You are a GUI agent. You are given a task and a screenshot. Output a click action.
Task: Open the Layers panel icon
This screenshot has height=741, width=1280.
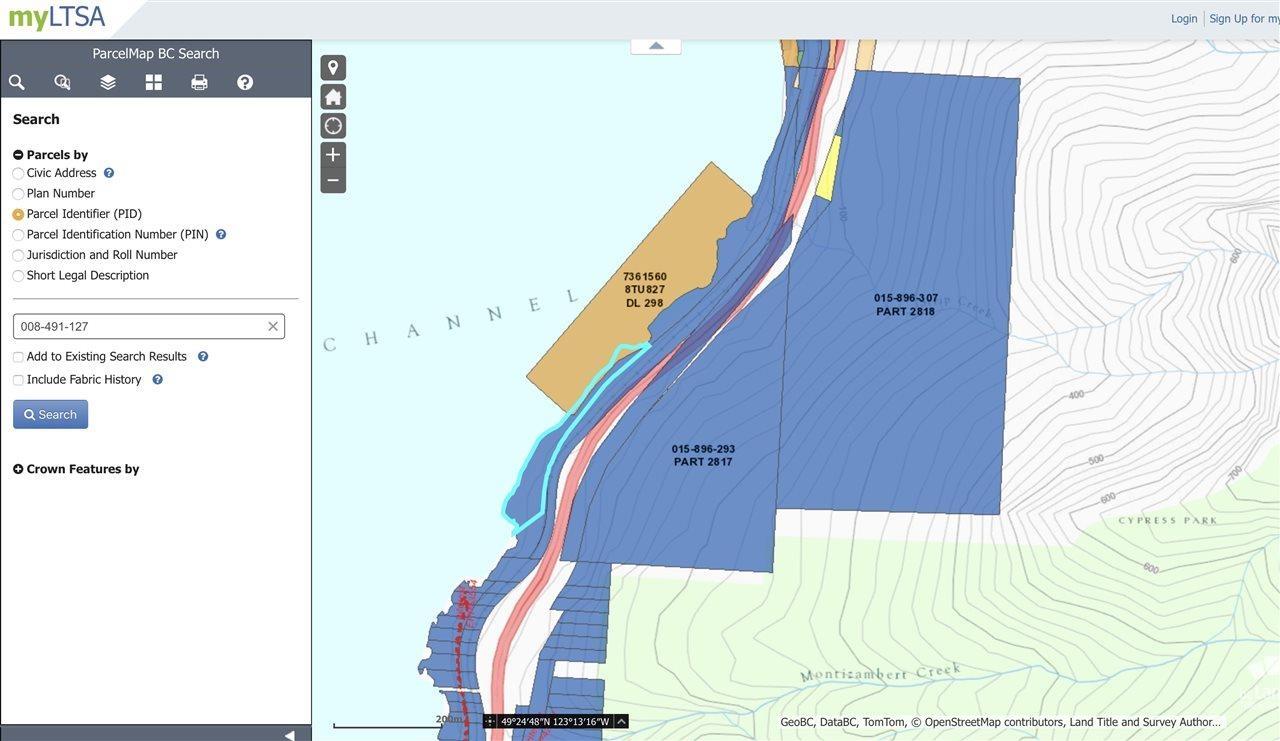pyautogui.click(x=108, y=83)
